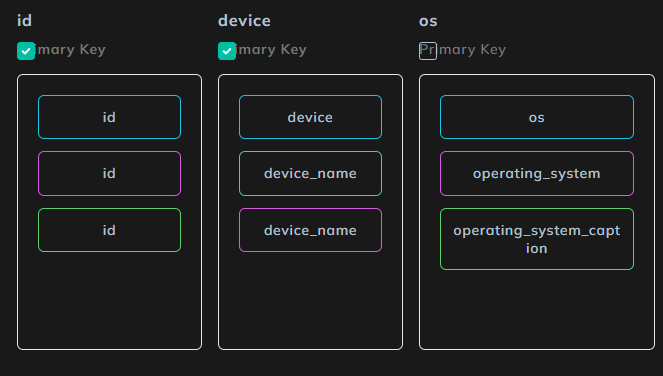Uncheck Primary Key checkbox under device column
Screen dimensions: 663x376
pos(227,51)
